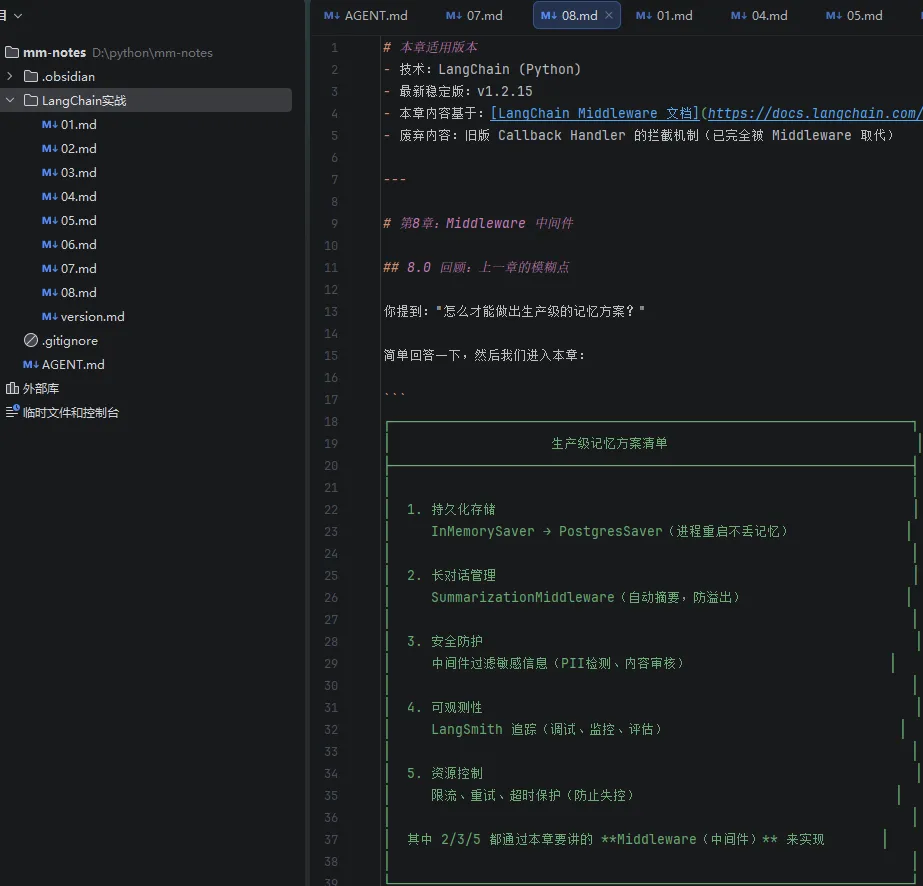Switch to the 04.md editor tab
The image size is (923, 886).
759,16
